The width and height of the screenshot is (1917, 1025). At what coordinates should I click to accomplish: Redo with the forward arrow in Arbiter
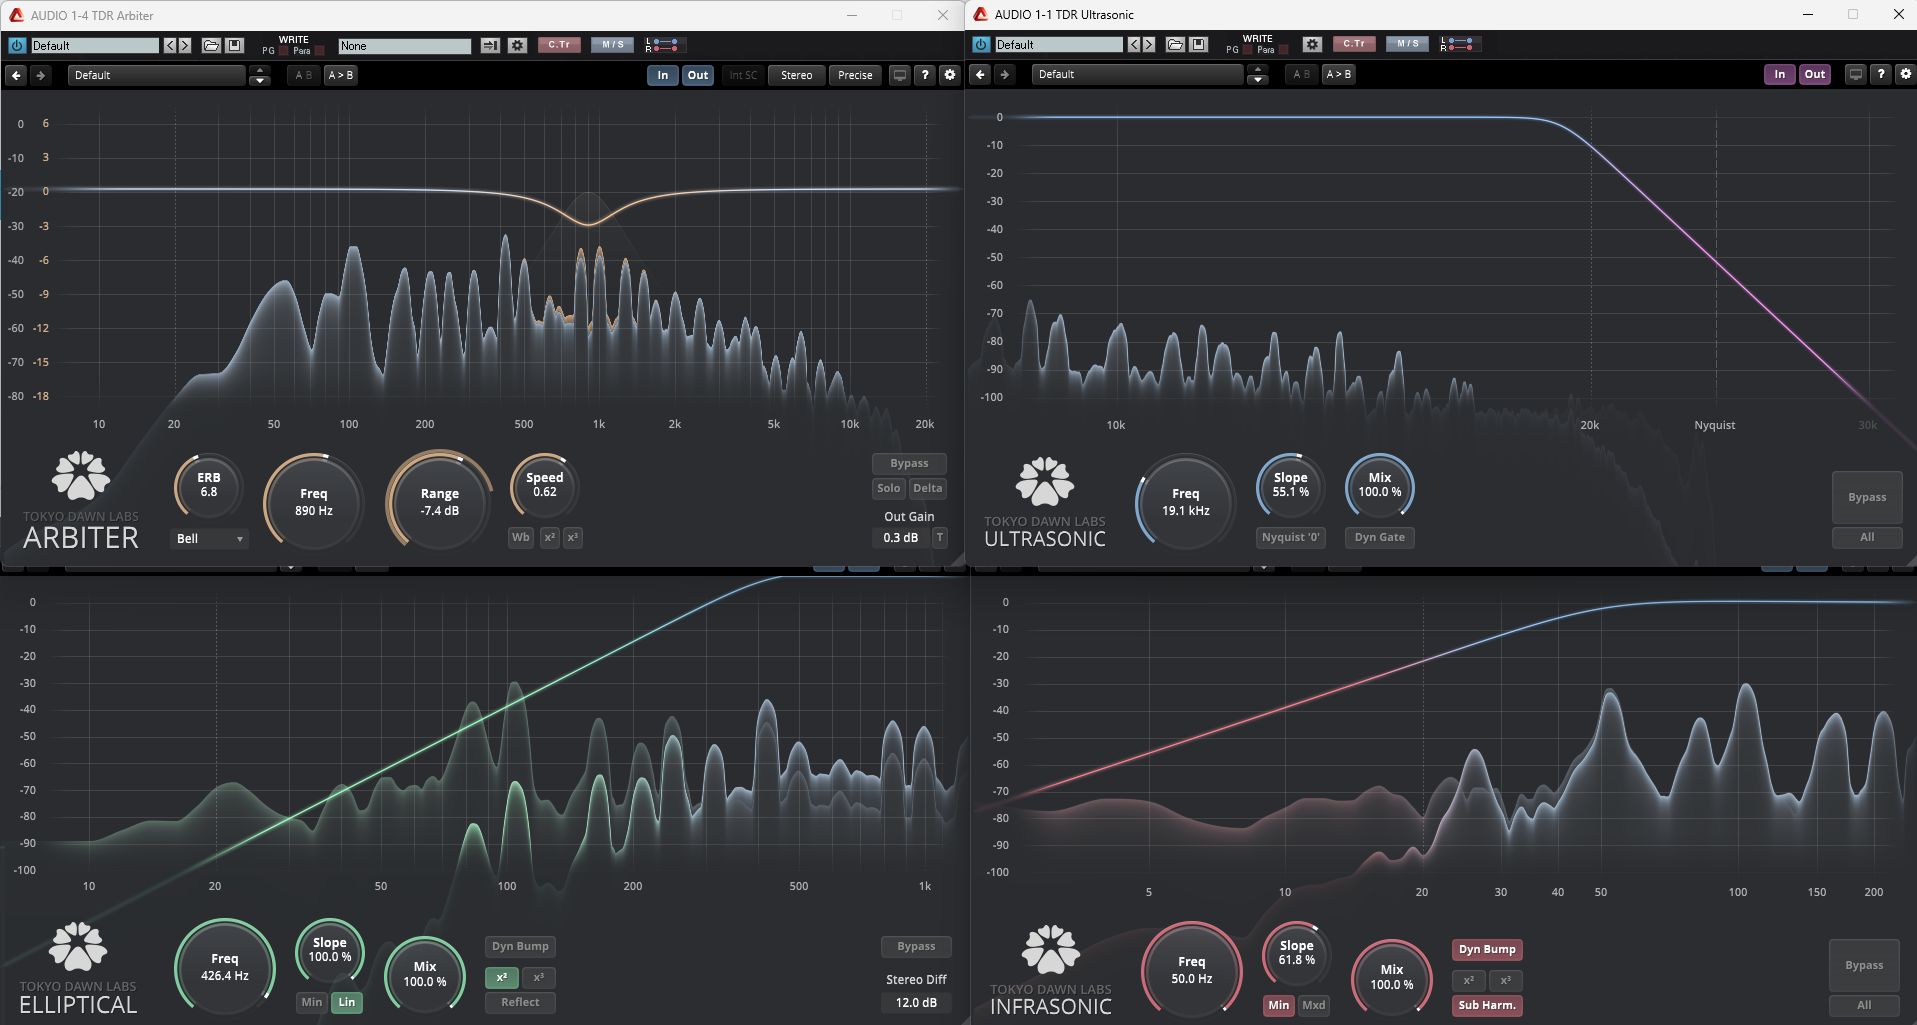click(40, 75)
